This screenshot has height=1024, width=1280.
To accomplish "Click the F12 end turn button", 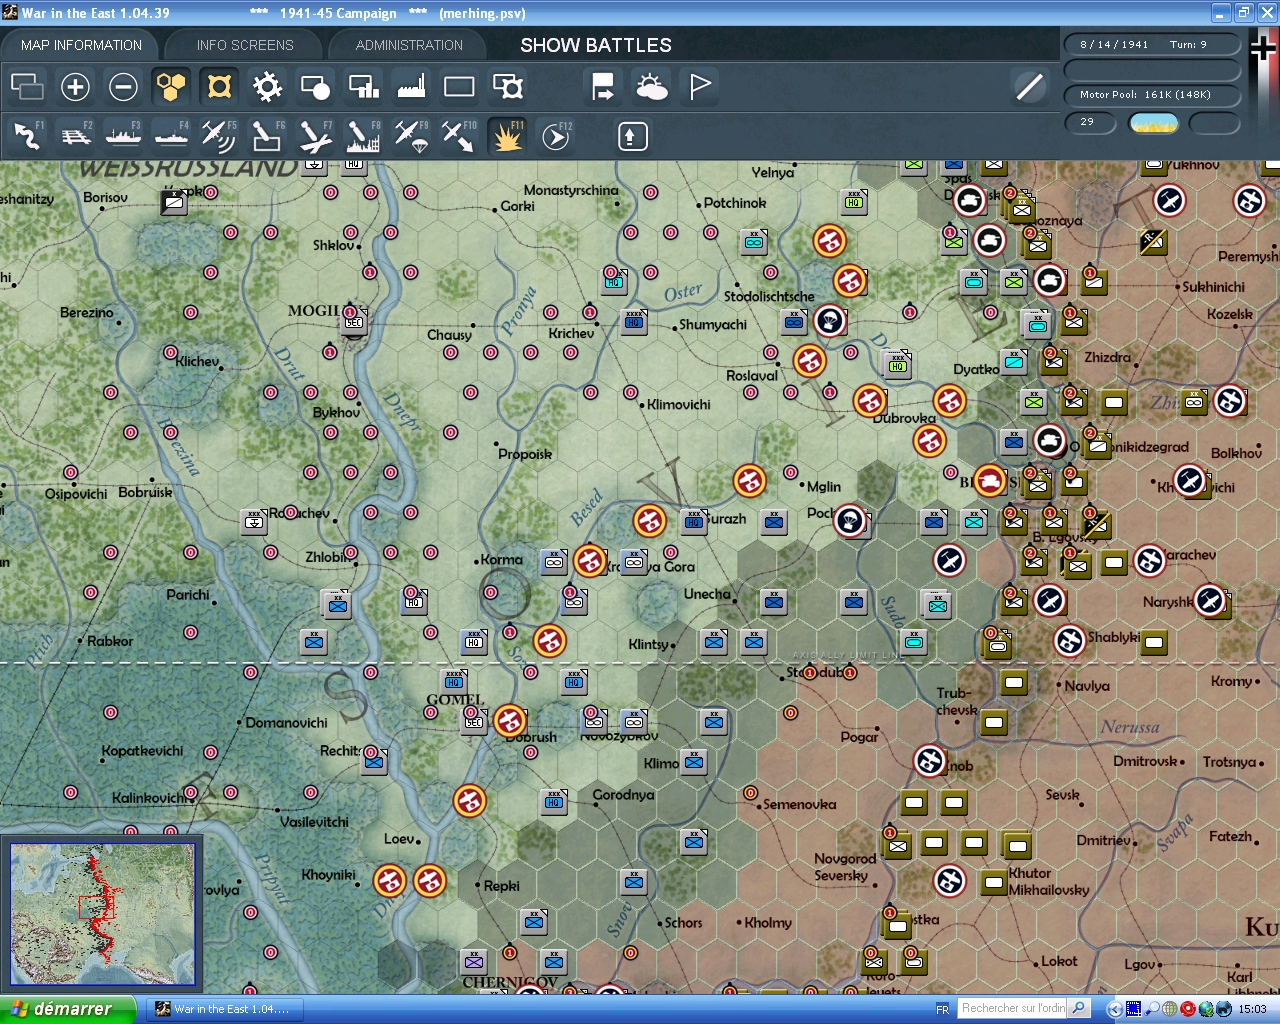I will pyautogui.click(x=556, y=136).
